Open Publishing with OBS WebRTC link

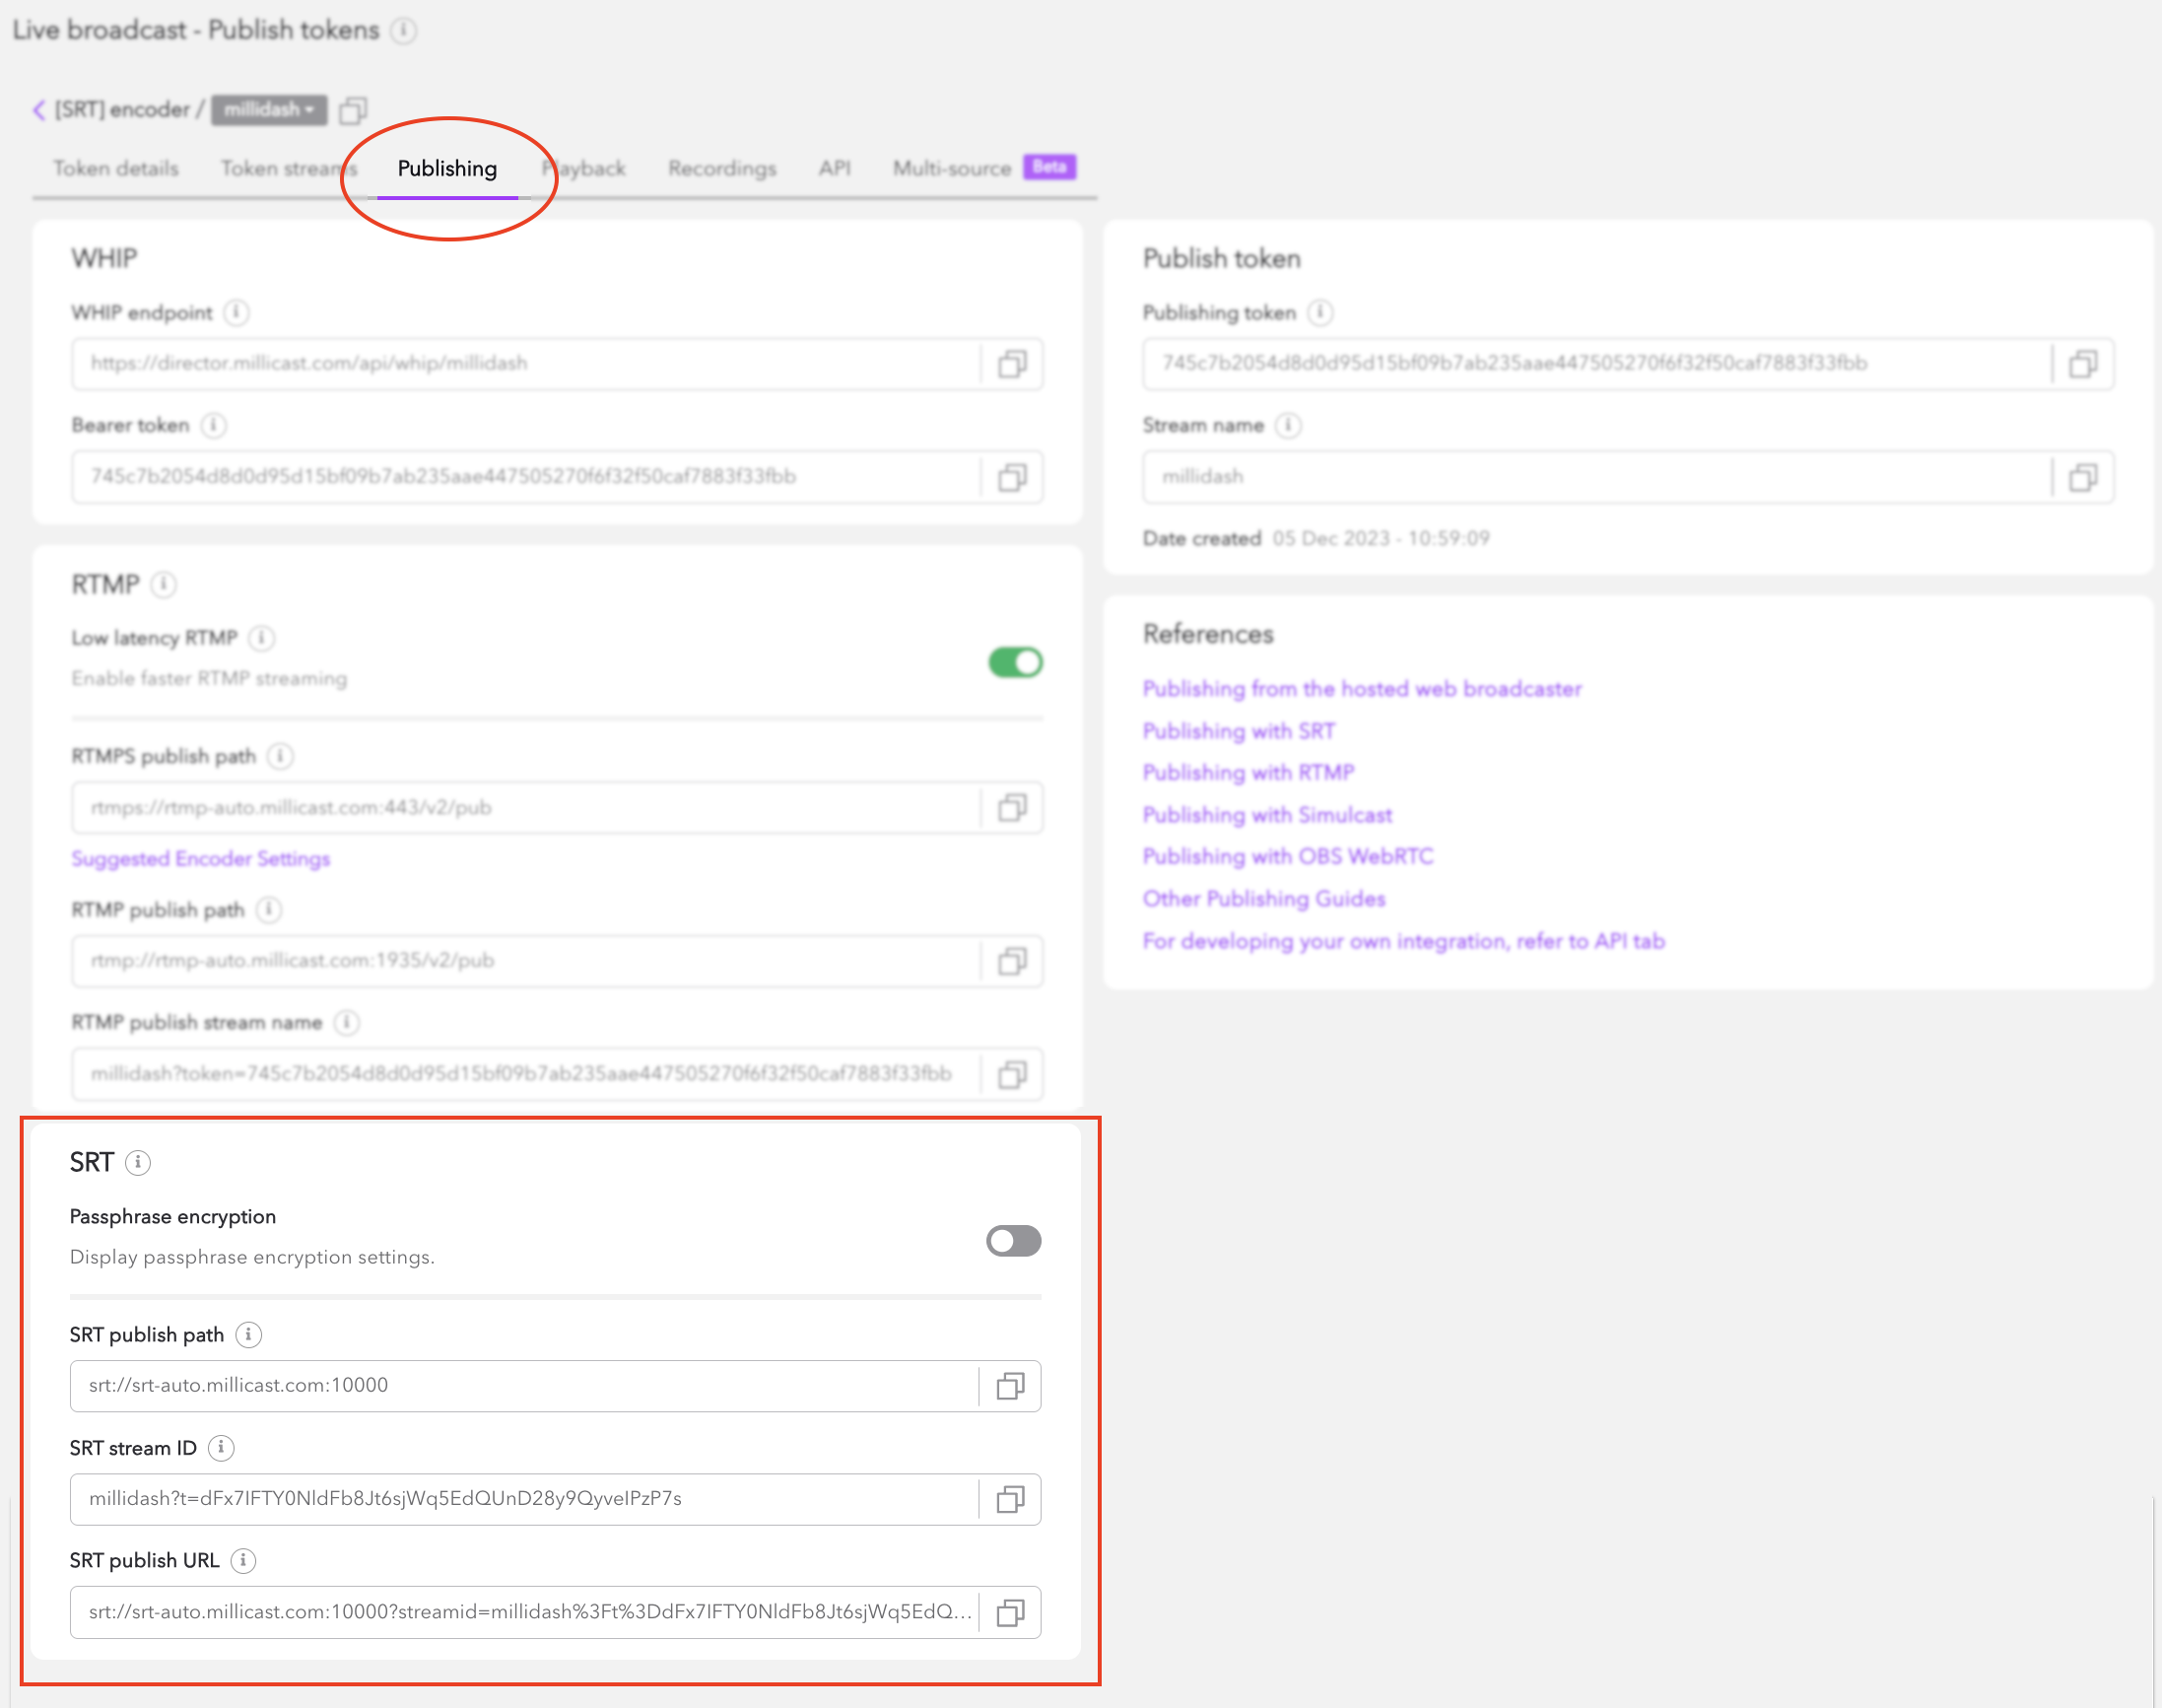1287,856
